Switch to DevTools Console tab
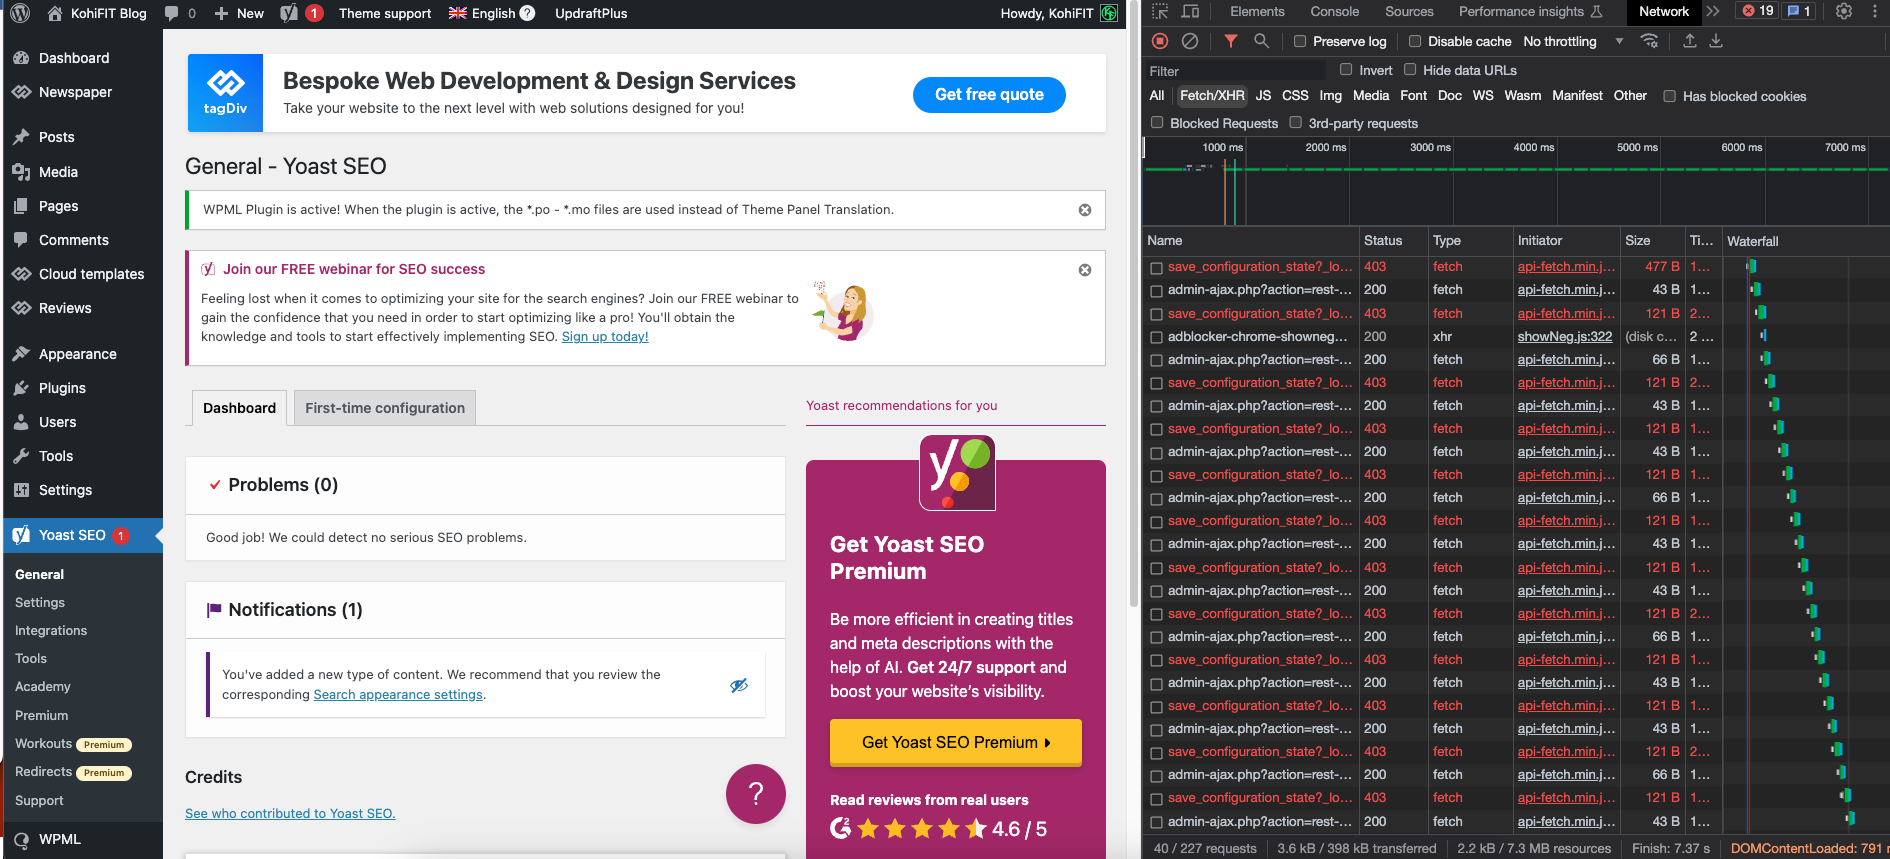 [x=1334, y=11]
